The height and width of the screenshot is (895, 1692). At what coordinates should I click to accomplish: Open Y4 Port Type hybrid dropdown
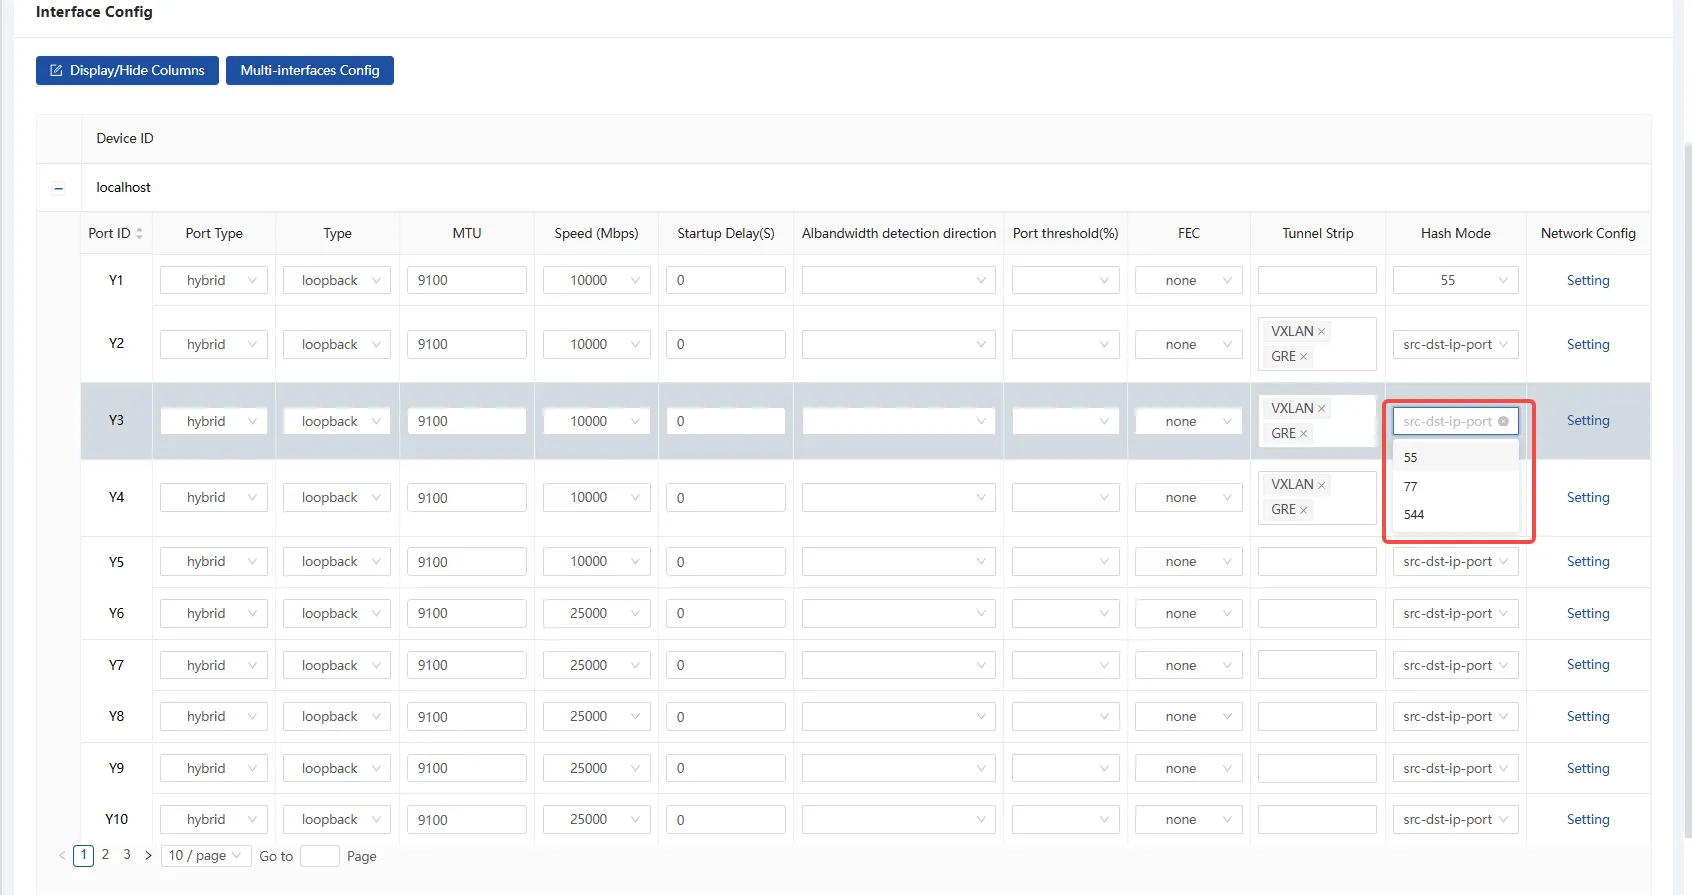[x=214, y=498]
